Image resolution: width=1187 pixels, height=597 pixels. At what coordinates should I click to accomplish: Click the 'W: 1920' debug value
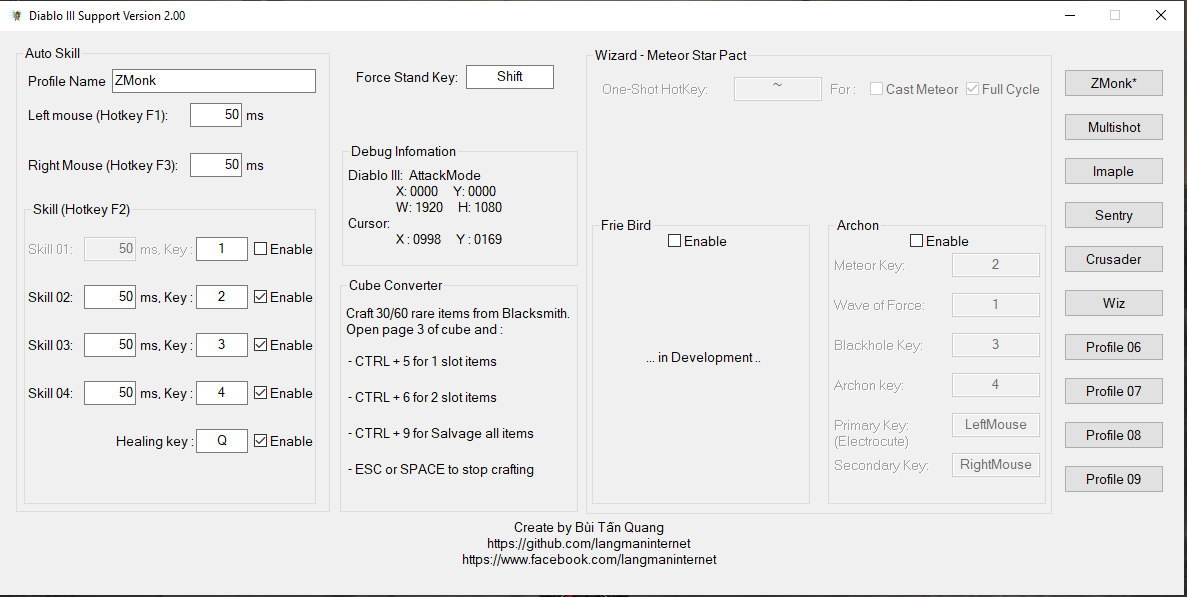click(419, 207)
